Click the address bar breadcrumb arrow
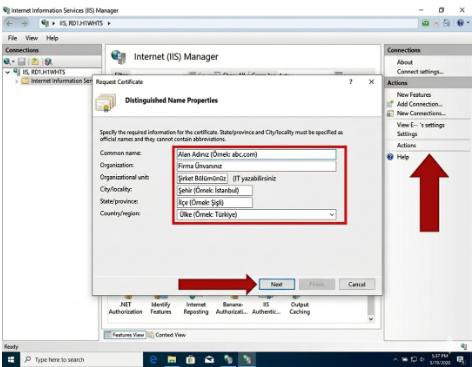Viewport: 472px width, 367px height. [x=109, y=23]
